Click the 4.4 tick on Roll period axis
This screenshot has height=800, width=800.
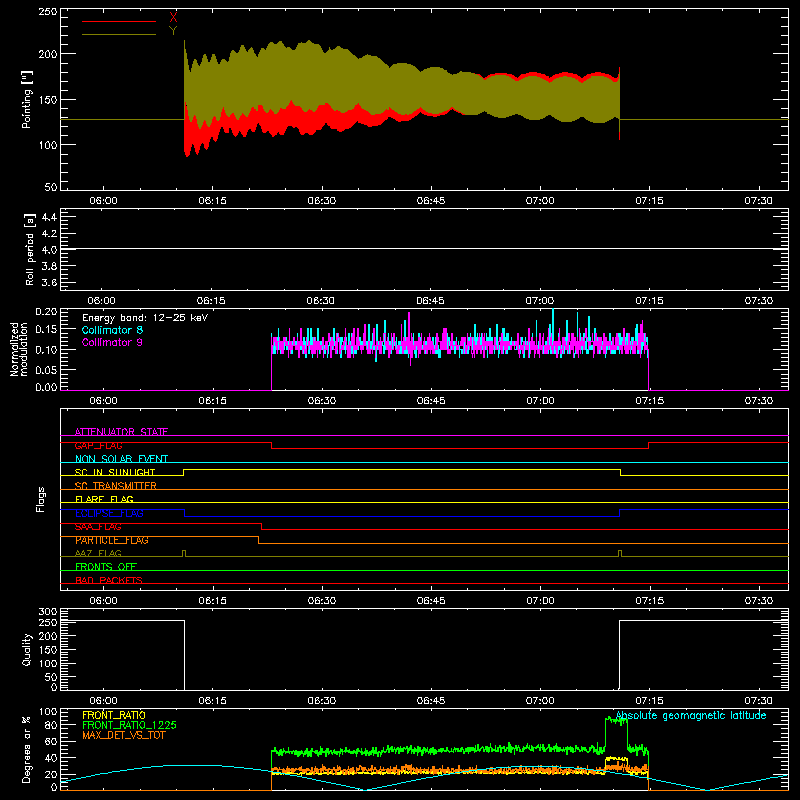click(49, 217)
